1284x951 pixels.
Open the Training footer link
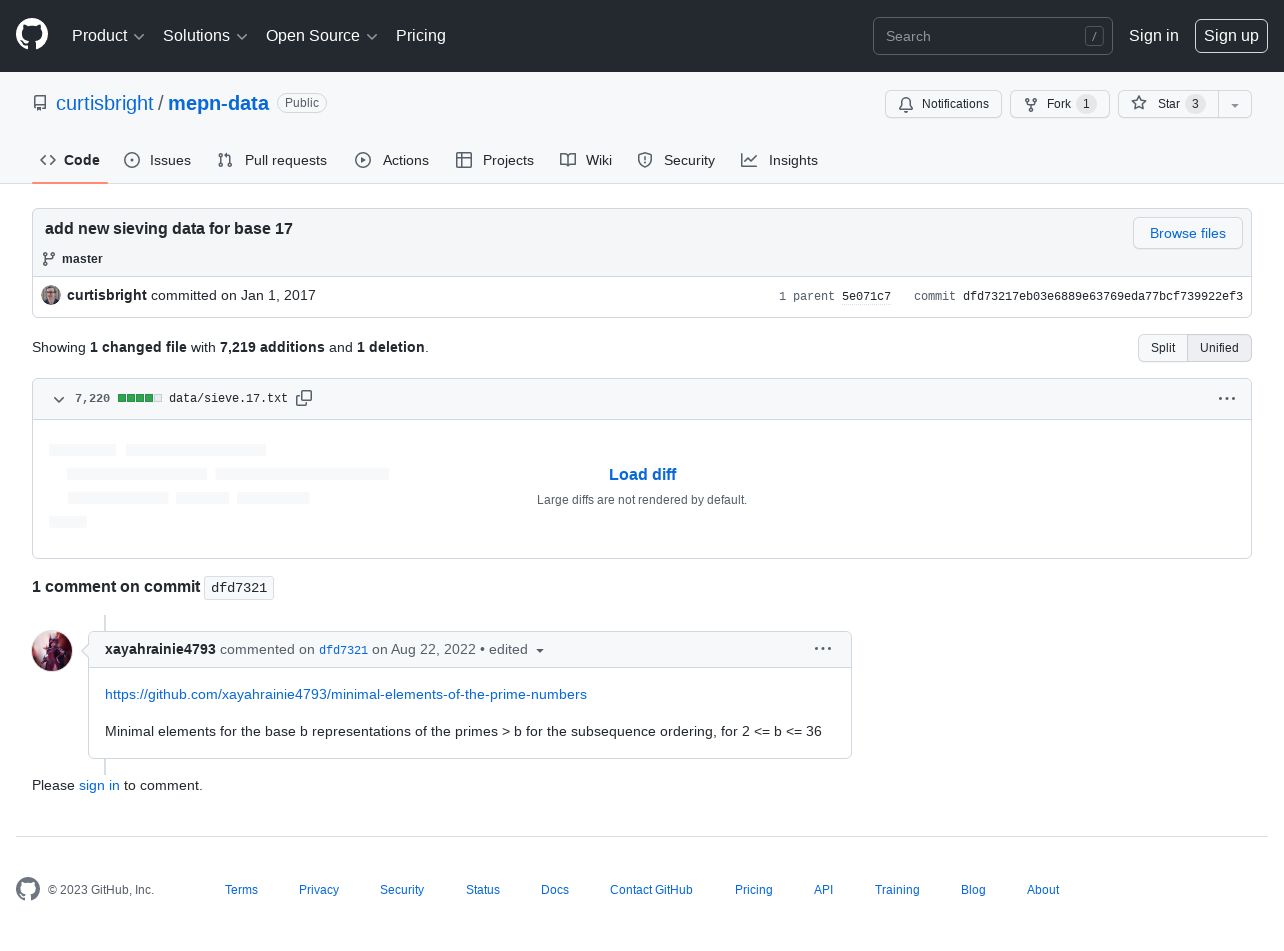897,890
